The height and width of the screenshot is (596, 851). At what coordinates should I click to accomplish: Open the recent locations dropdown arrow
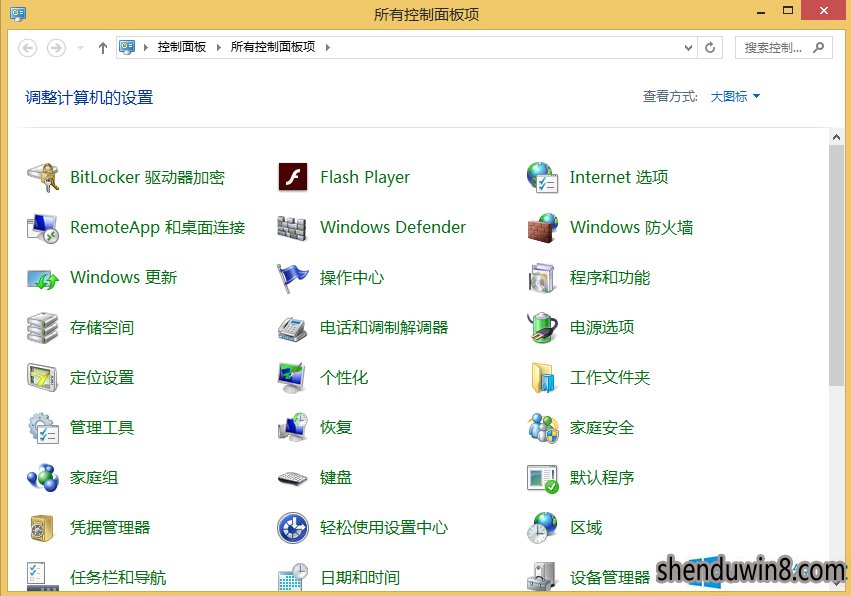(80, 48)
